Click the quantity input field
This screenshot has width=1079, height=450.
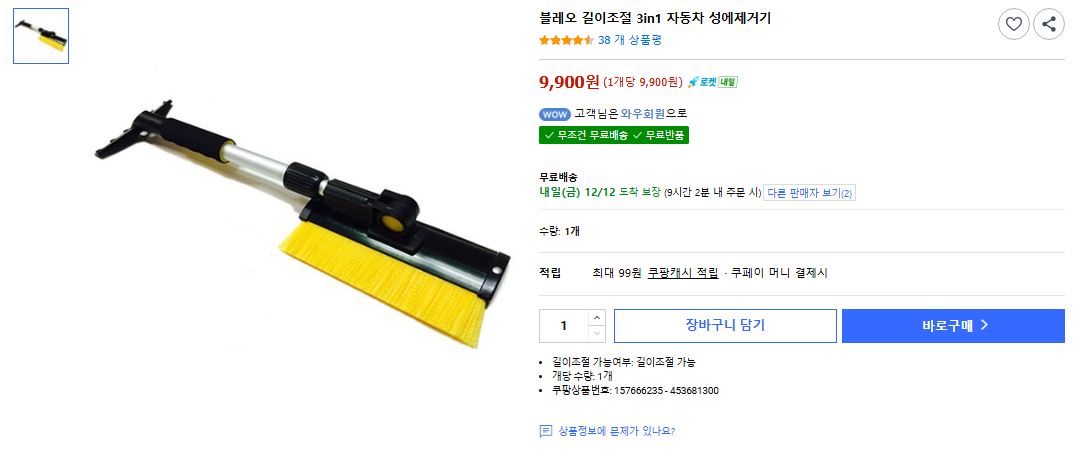(564, 326)
